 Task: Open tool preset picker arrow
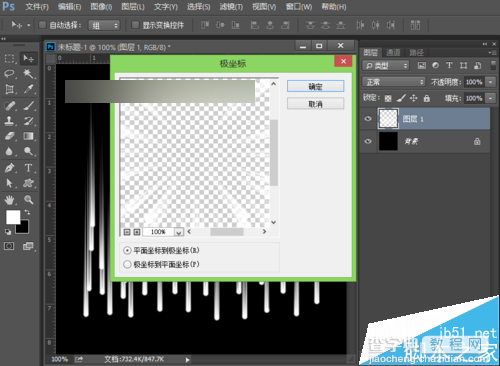pos(29,25)
